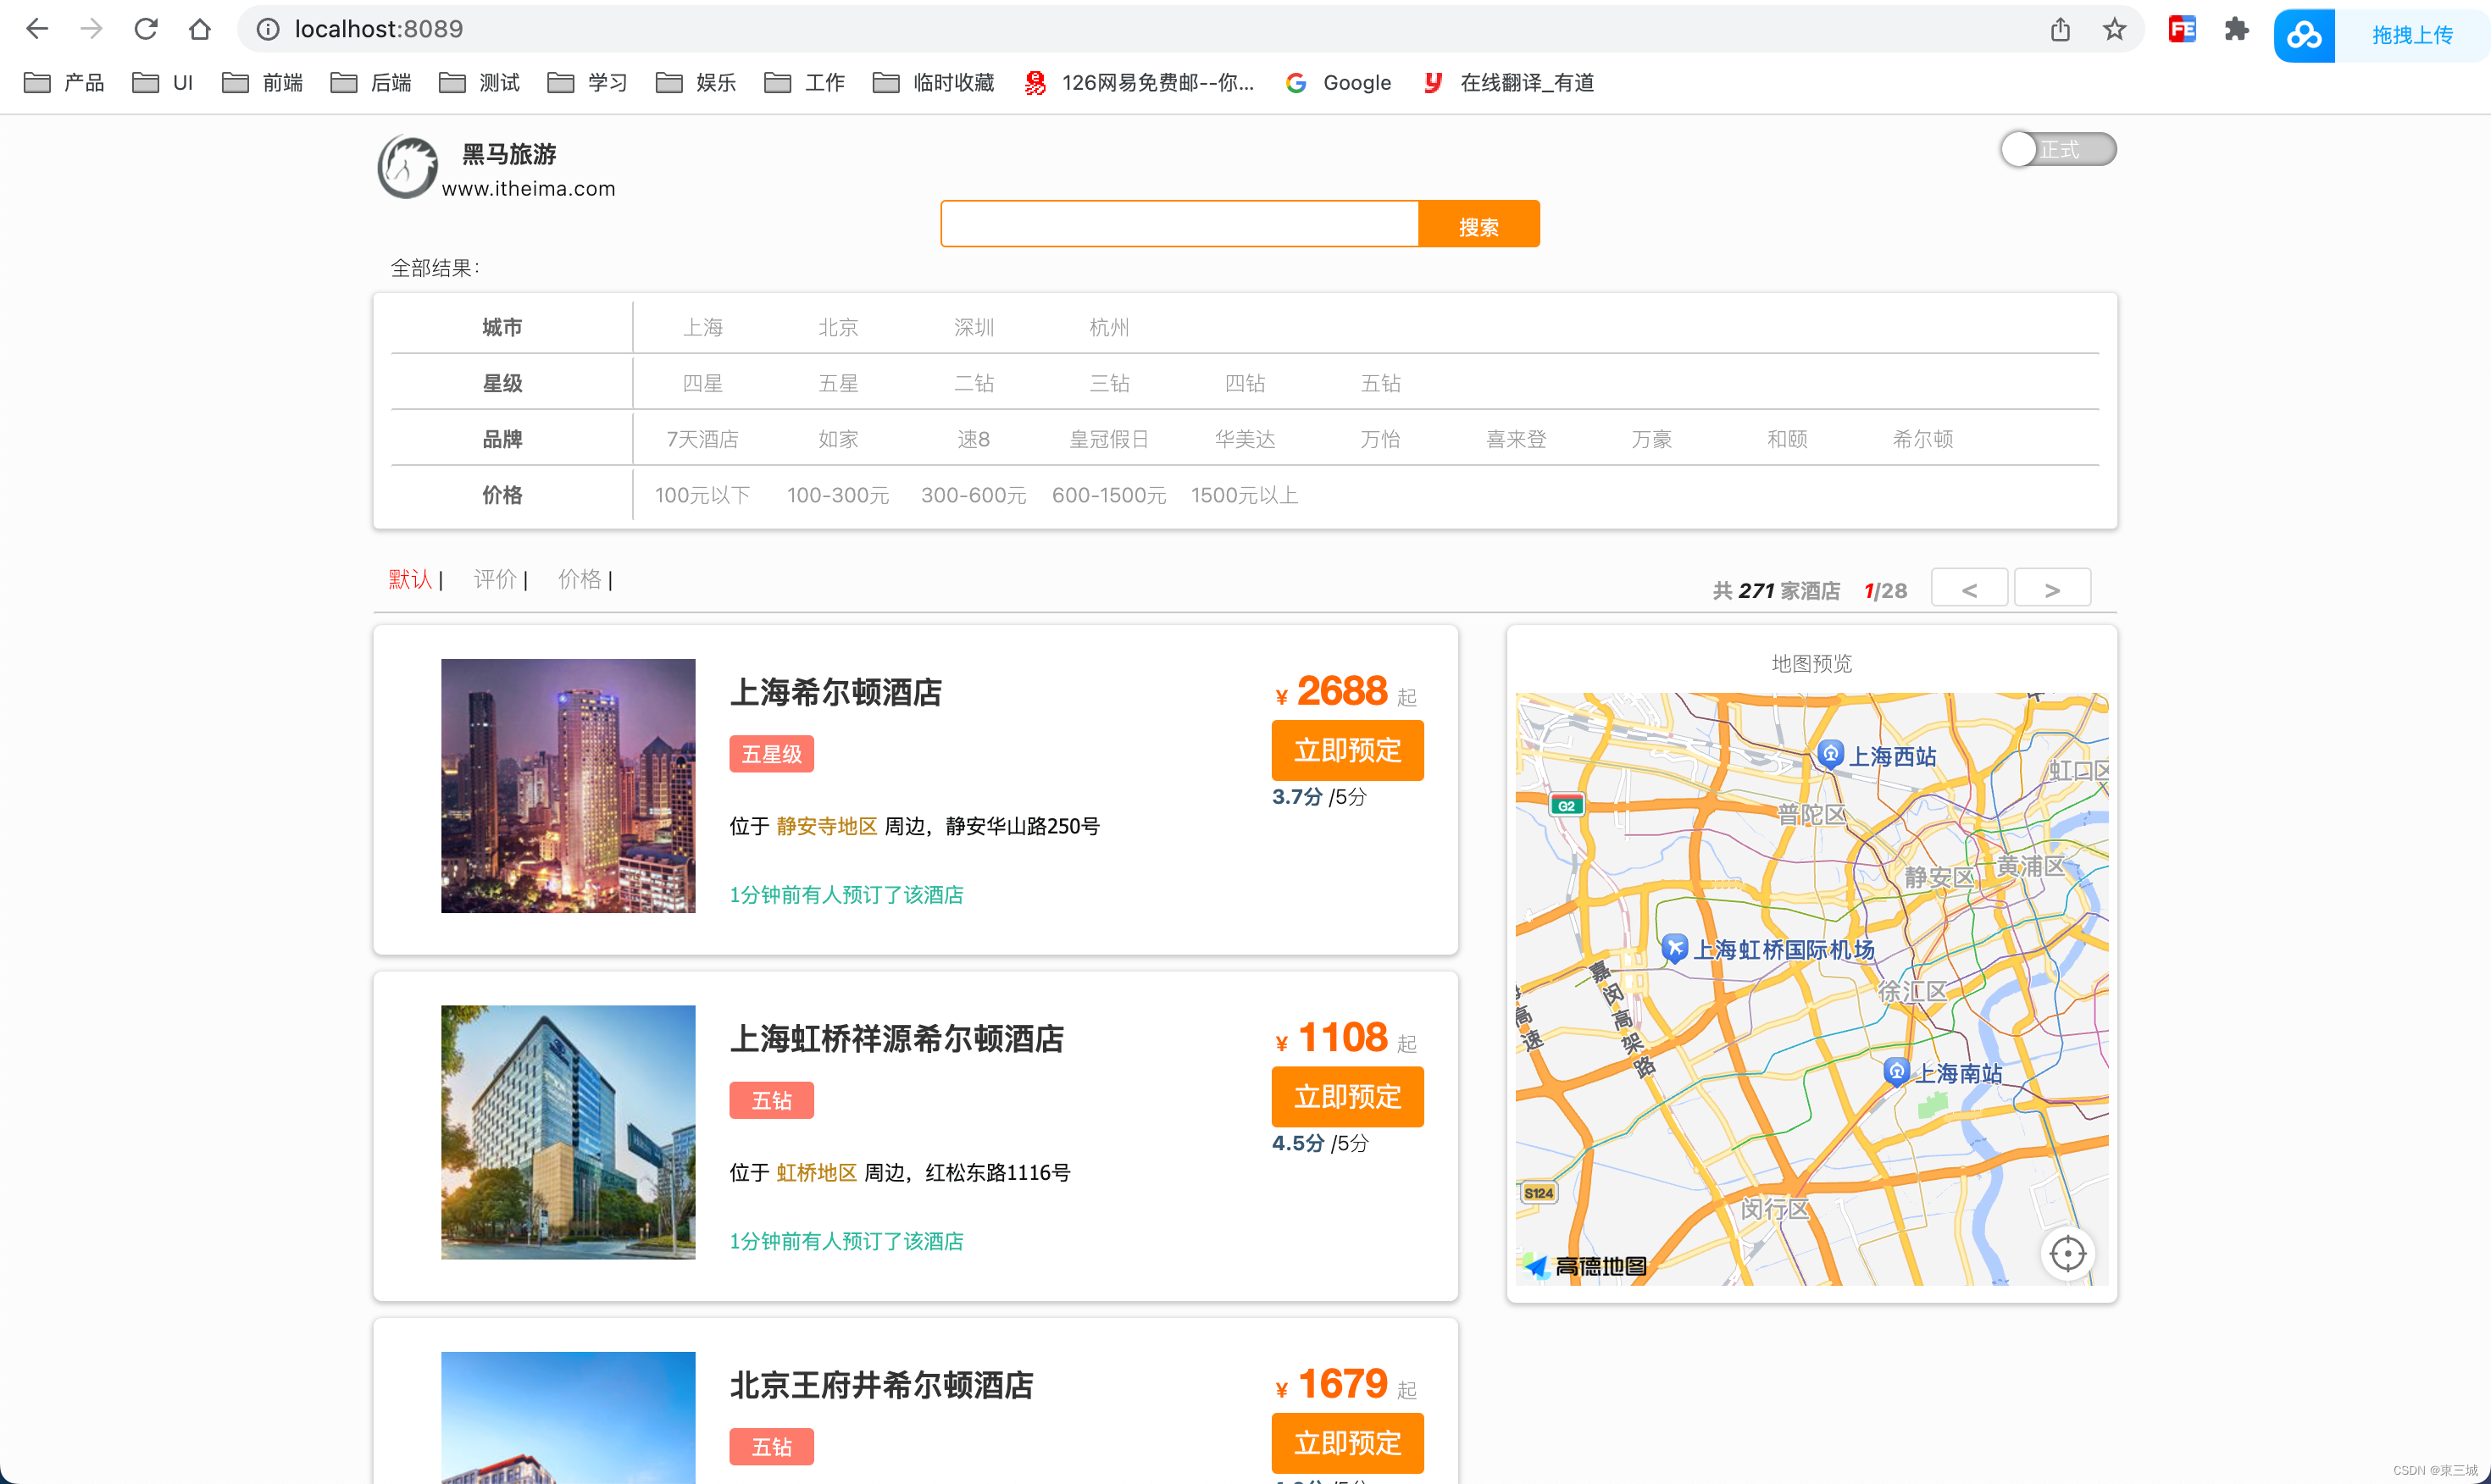
Task: Go to the browser home icon
Action: tap(200, 29)
